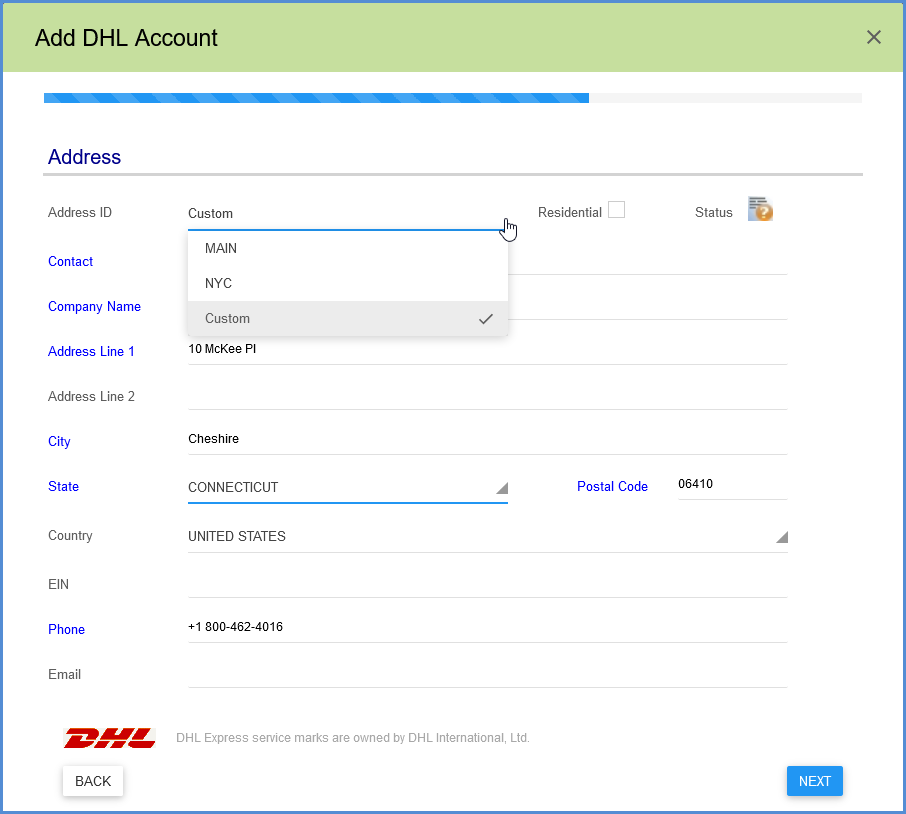The image size is (906, 814).
Task: Open the Address ID dropdown field
Action: point(348,214)
